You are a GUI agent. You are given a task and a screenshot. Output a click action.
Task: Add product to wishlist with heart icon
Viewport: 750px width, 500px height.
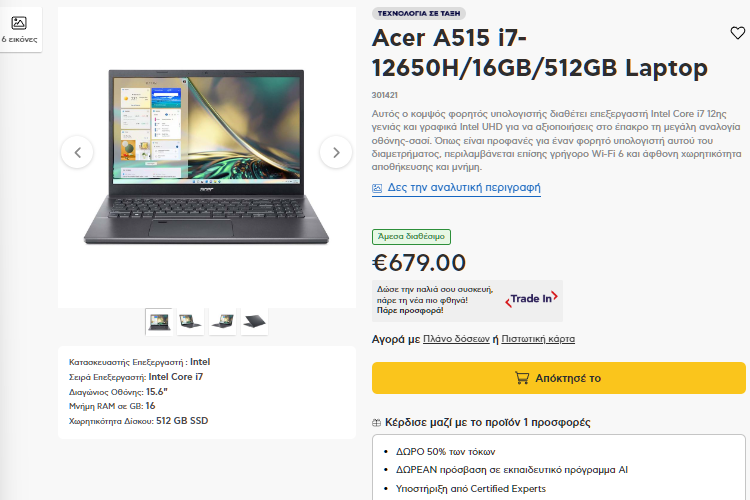(737, 33)
